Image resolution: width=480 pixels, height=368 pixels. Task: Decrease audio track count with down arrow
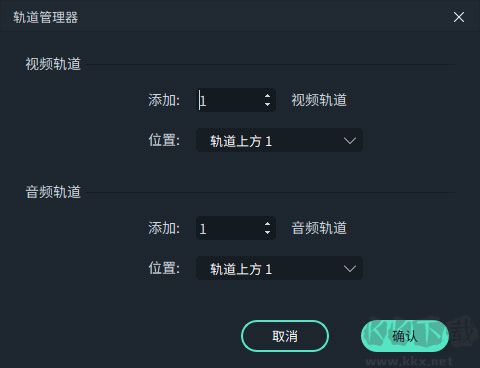(x=267, y=232)
